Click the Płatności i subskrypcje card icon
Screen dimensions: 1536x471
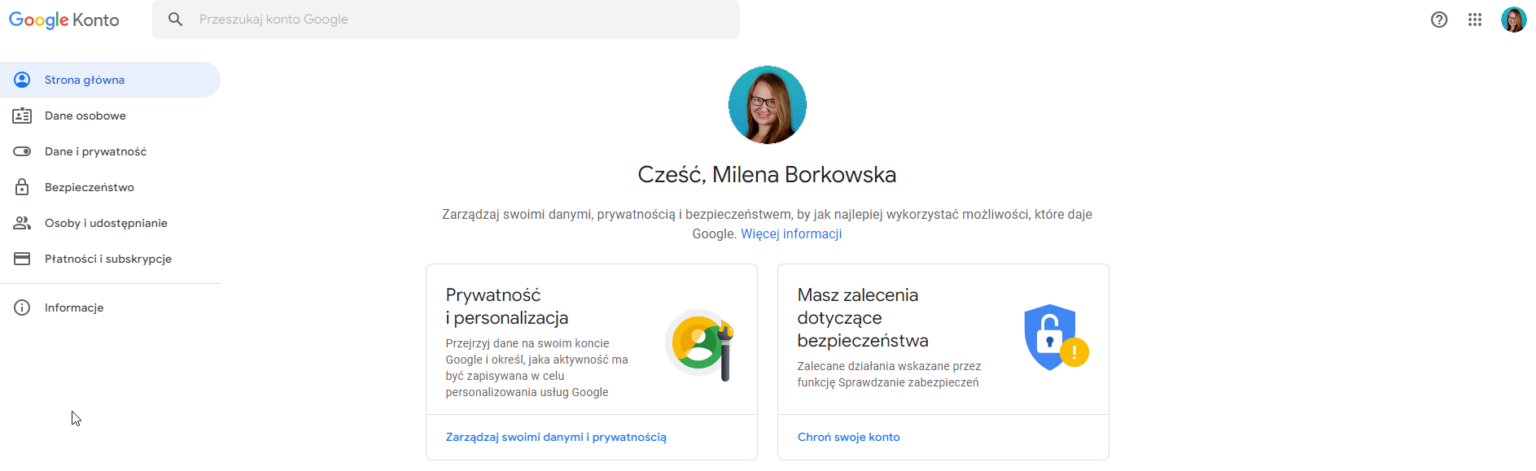coord(21,259)
